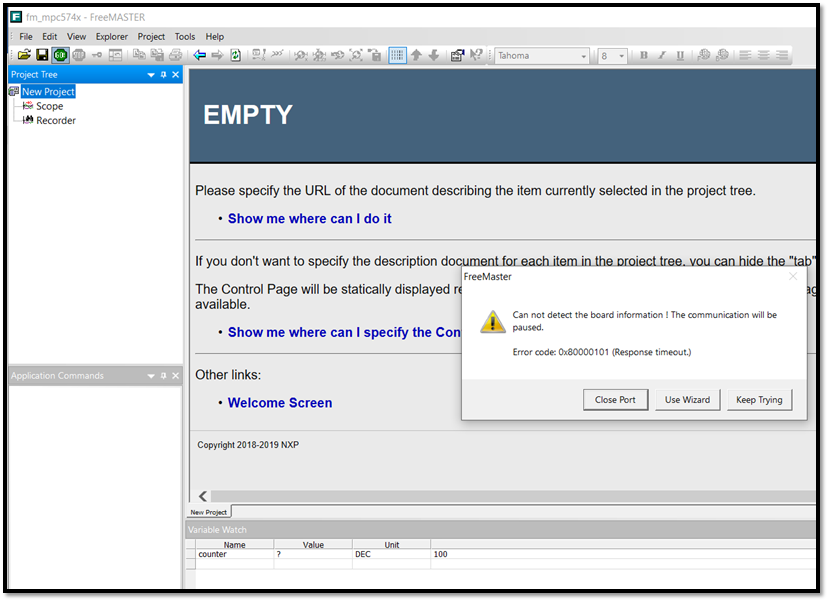Image resolution: width=829 pixels, height=602 pixels.
Task: Open the View menu
Action: coord(76,36)
